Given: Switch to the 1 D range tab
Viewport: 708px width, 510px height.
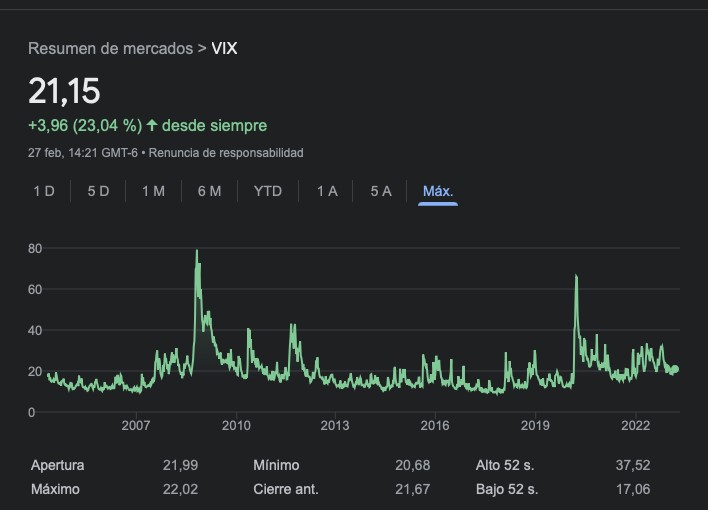Looking at the screenshot, I should [x=44, y=191].
